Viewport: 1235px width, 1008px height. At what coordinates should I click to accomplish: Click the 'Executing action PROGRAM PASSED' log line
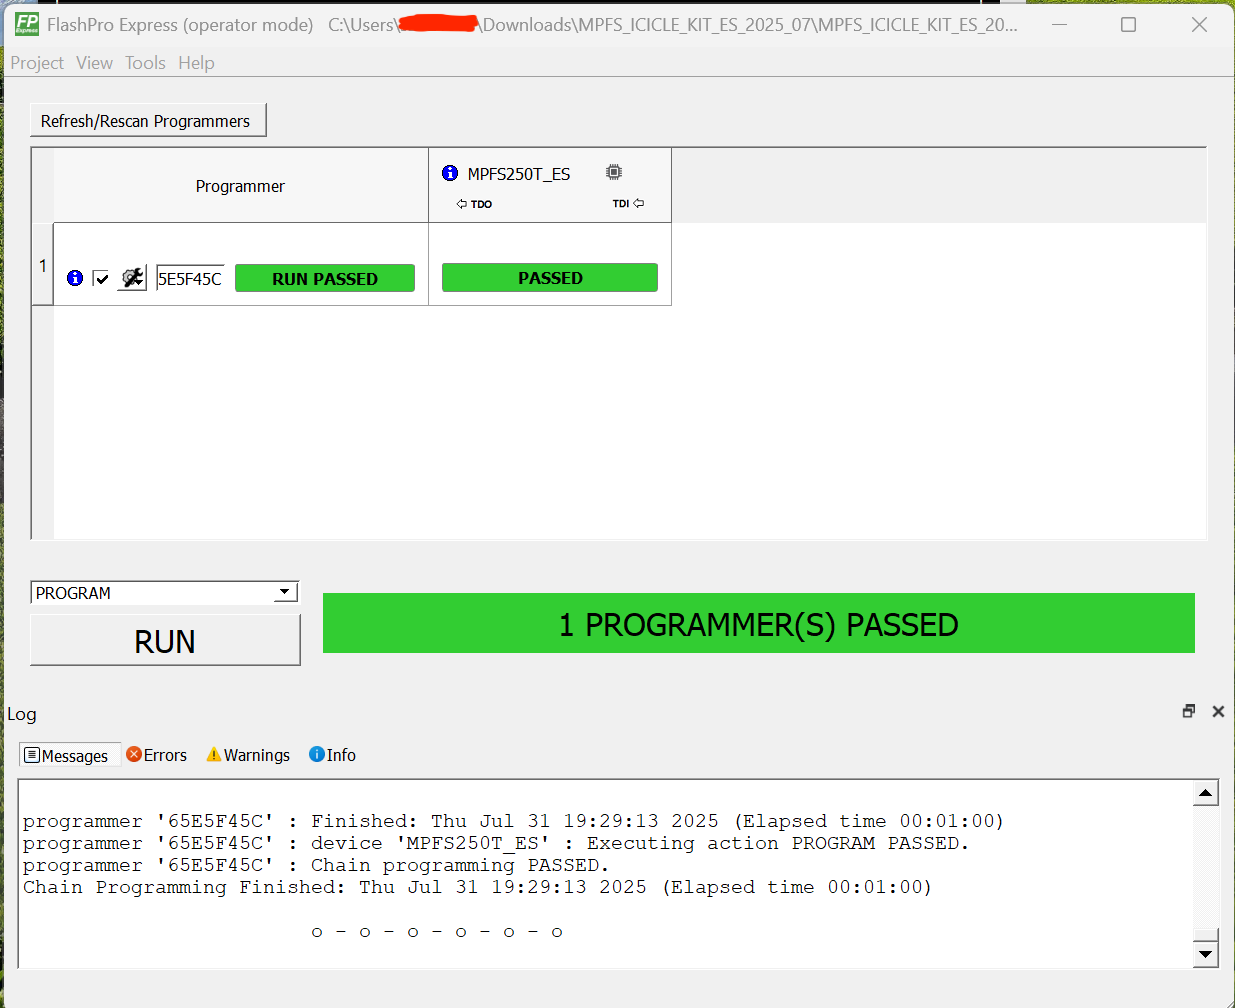click(x=496, y=843)
